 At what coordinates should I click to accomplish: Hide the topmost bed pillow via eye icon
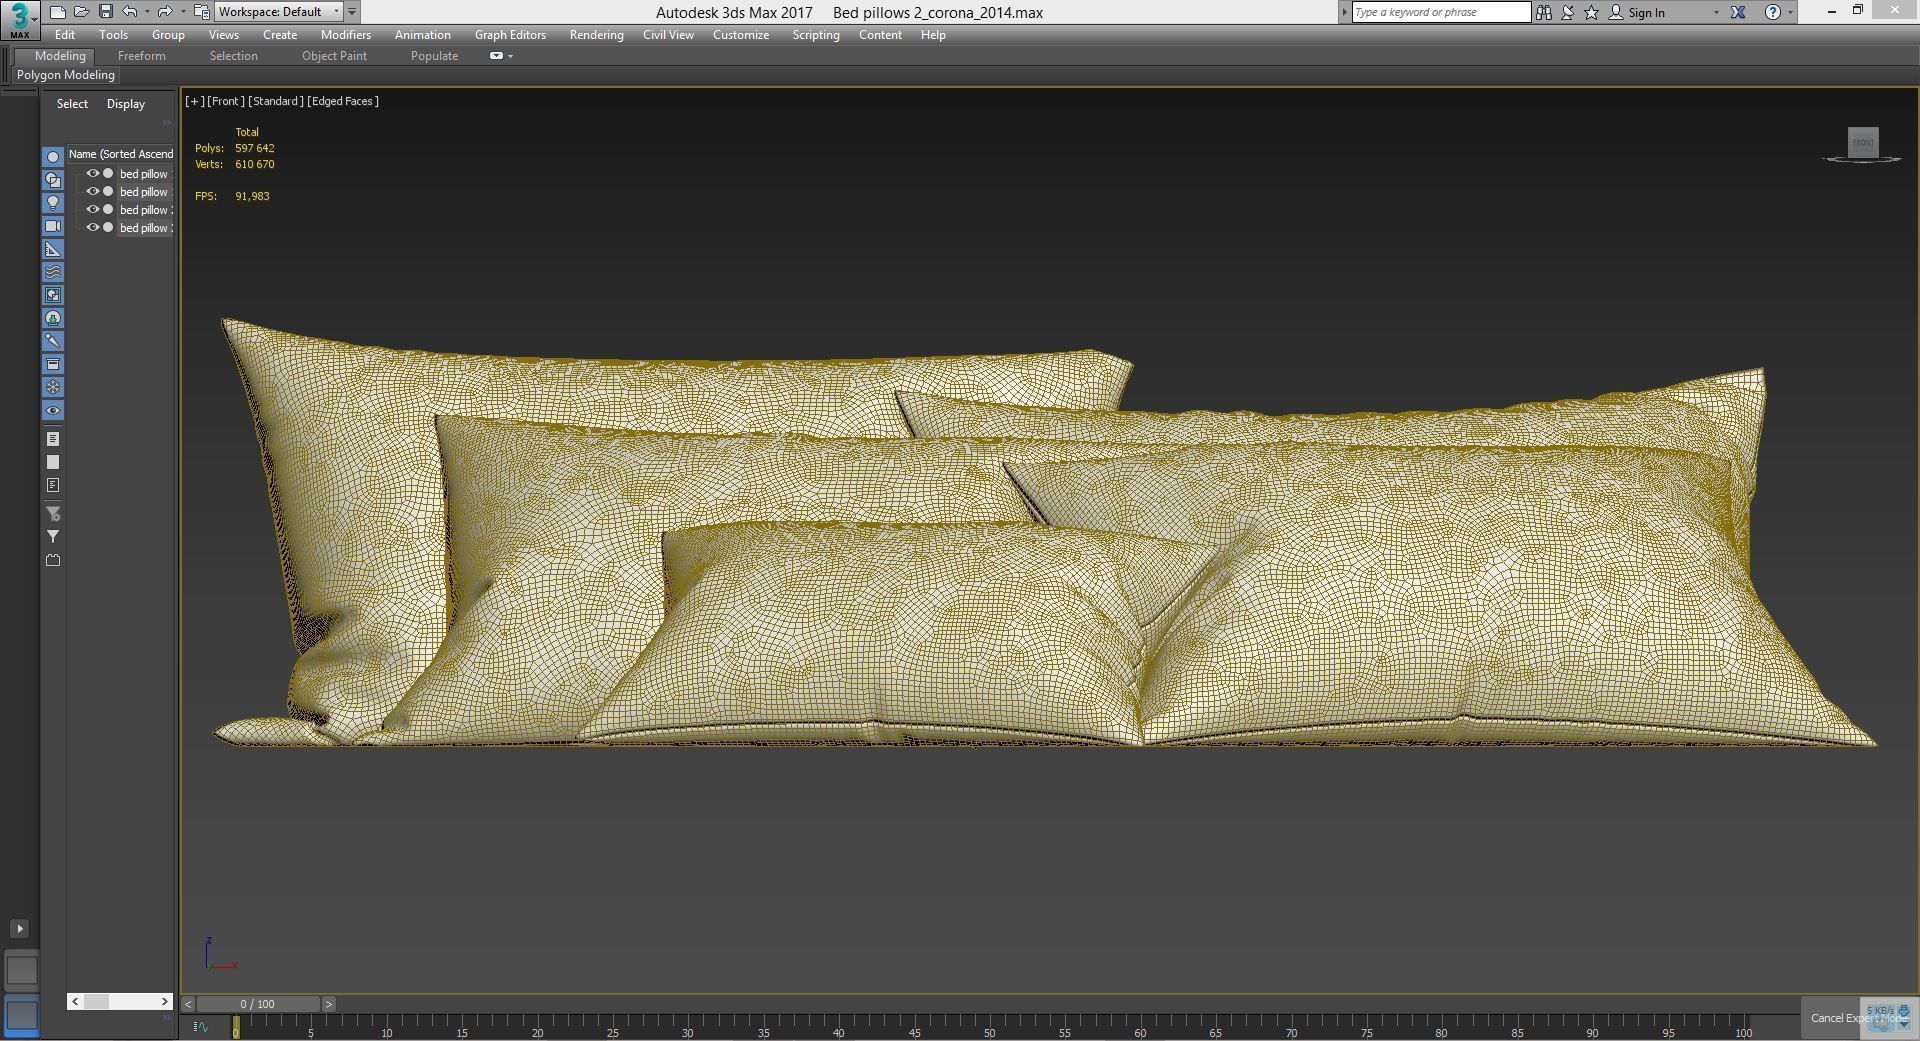pyautogui.click(x=93, y=173)
